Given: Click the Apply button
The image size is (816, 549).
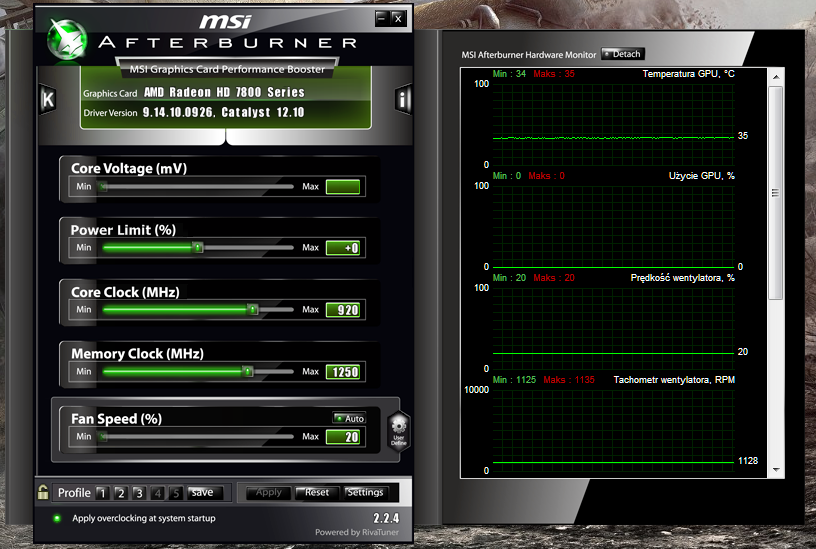Looking at the screenshot, I should point(269,492).
